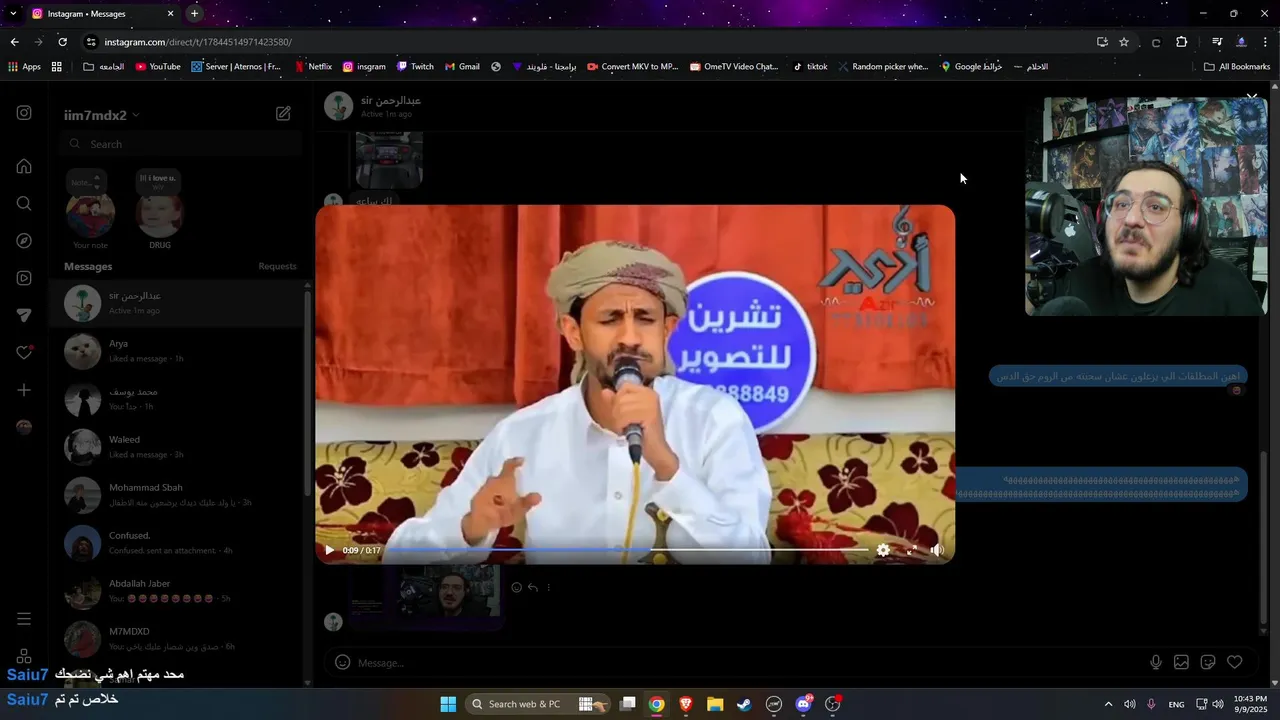Play the video in the overlay player
Screen dimensions: 1280x720
click(x=330, y=550)
